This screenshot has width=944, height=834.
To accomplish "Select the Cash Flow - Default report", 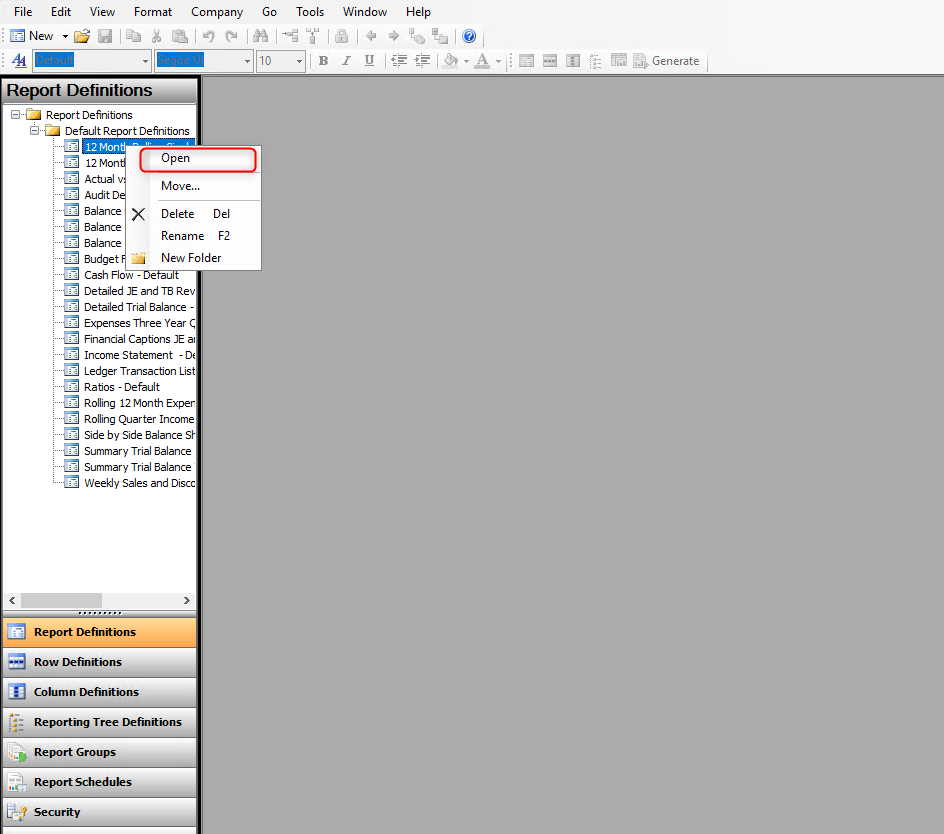I will click(131, 275).
